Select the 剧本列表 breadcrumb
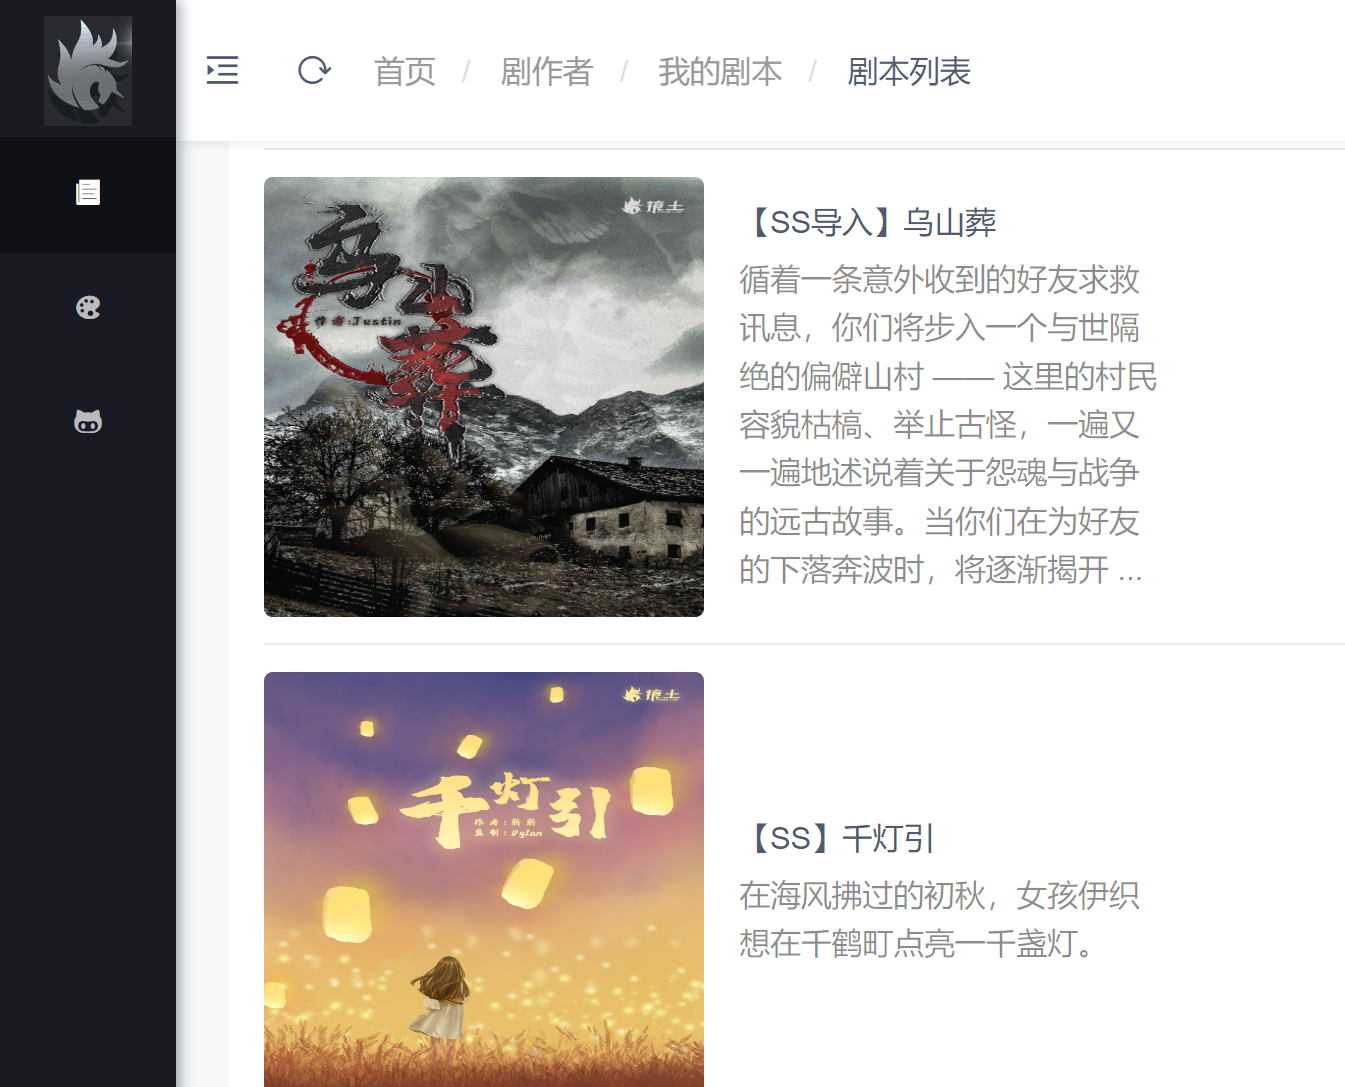 coord(909,72)
